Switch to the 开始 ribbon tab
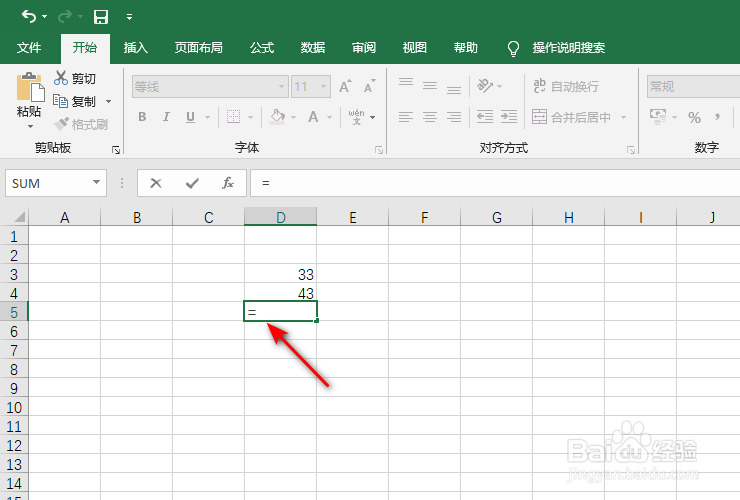This screenshot has height=500, width=740. coord(85,48)
